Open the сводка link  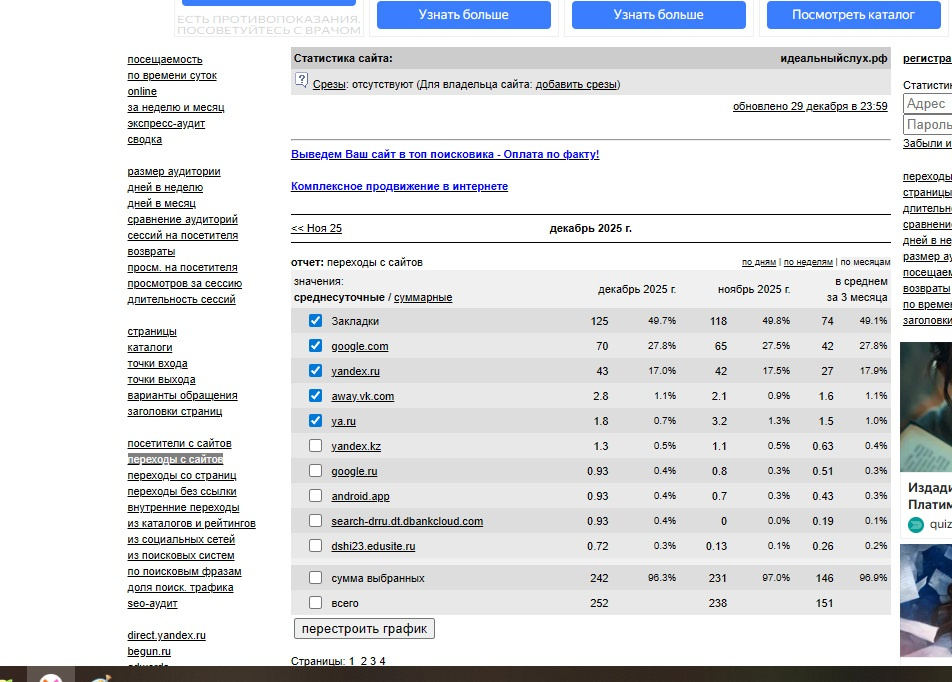[144, 139]
